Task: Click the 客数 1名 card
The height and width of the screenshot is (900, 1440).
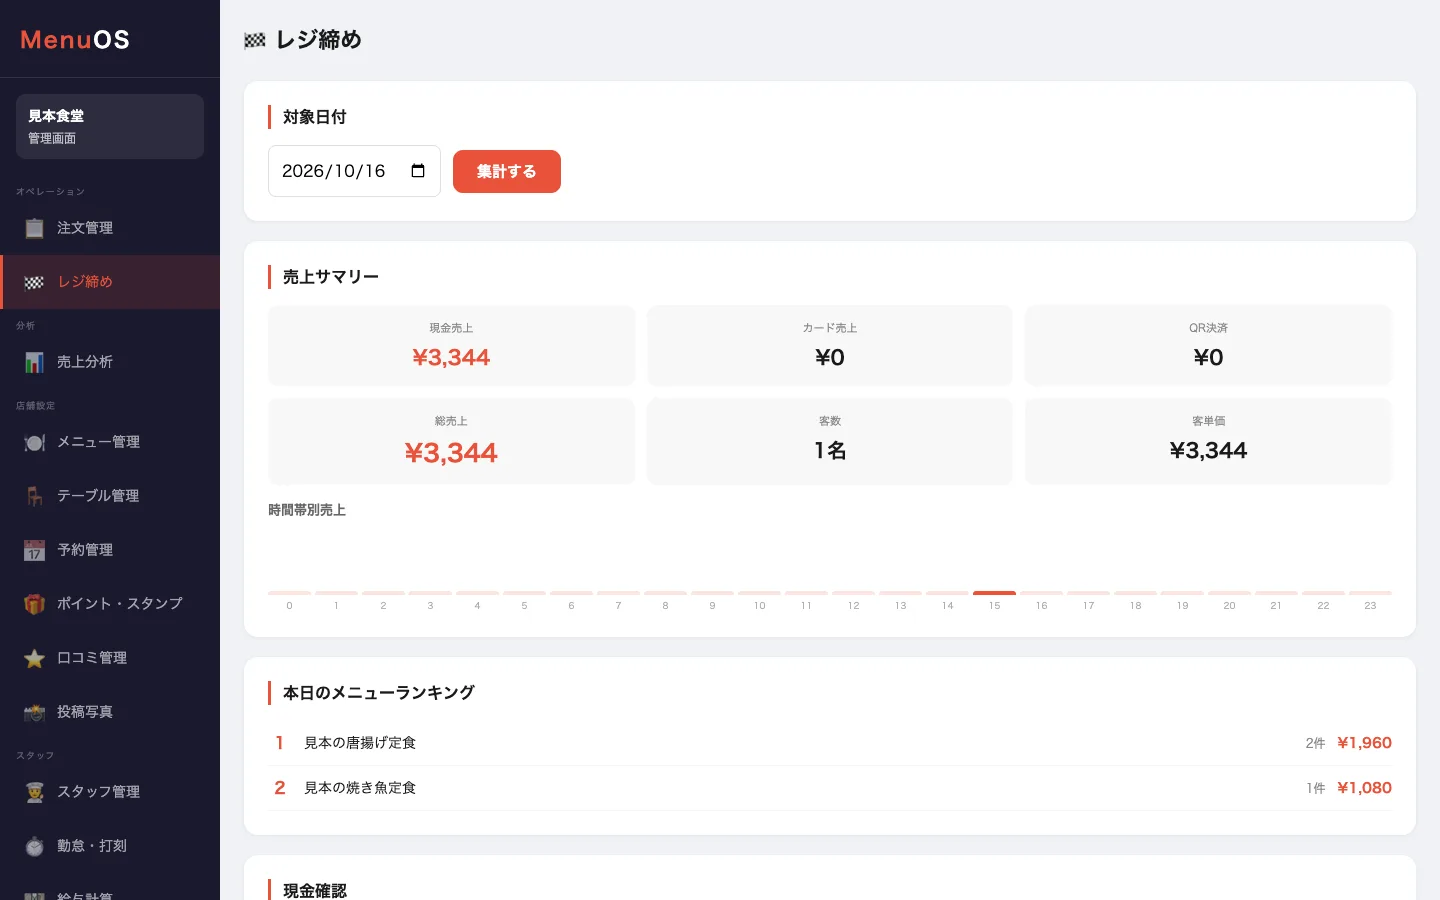Action: (x=830, y=441)
